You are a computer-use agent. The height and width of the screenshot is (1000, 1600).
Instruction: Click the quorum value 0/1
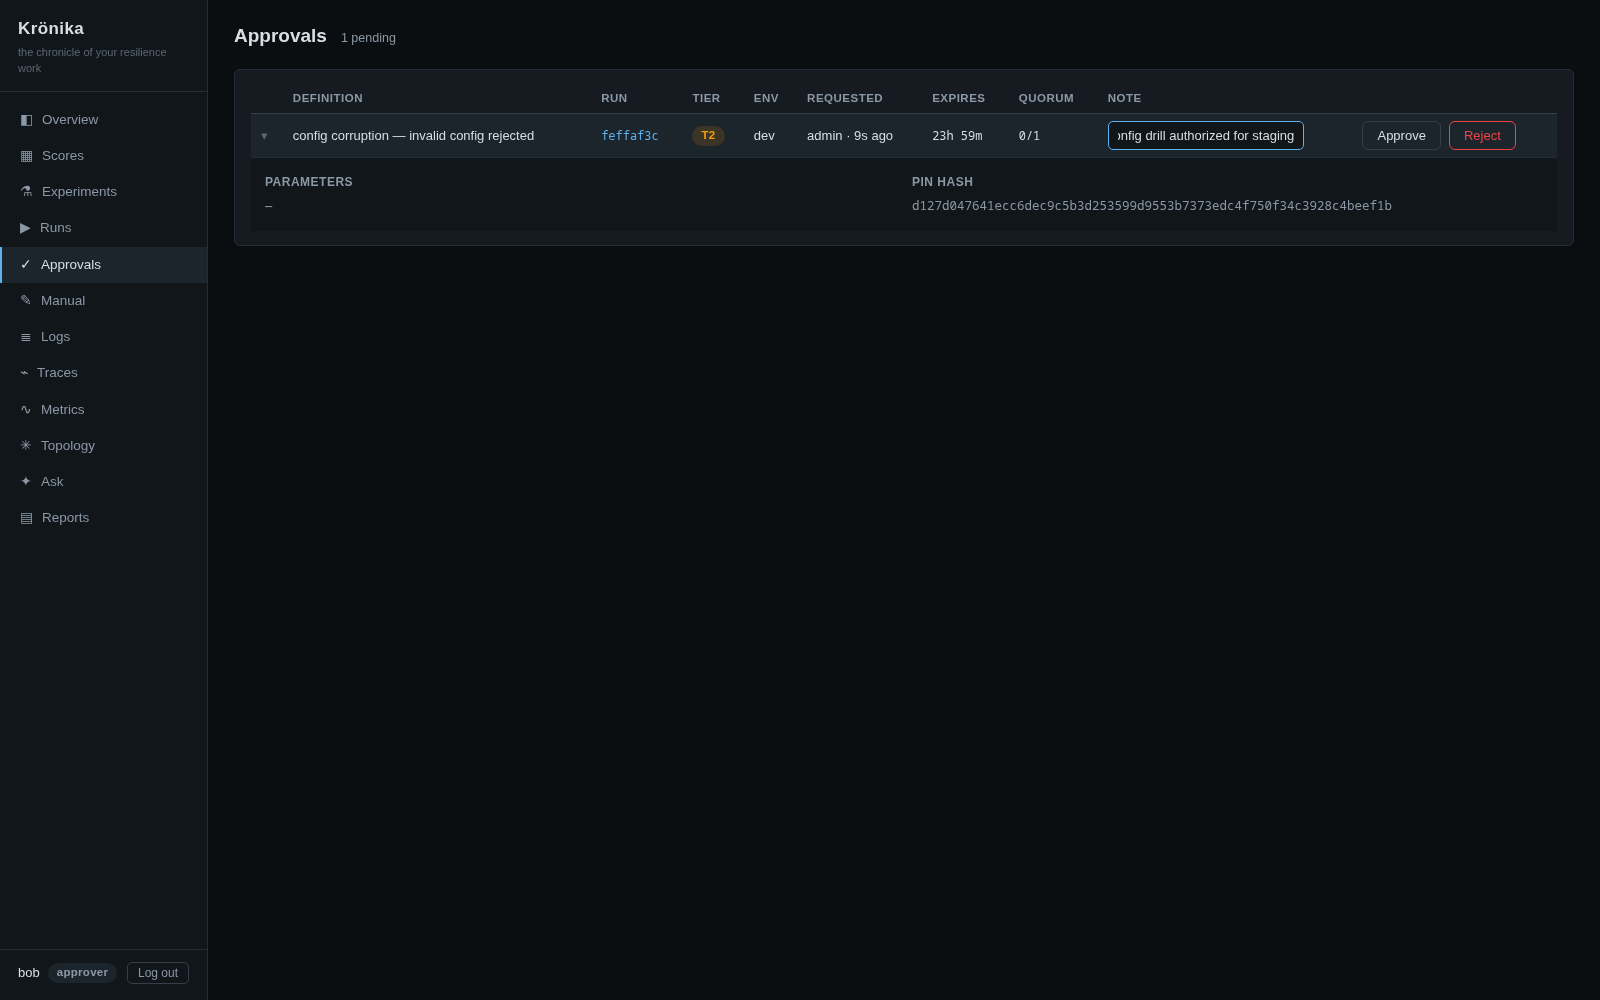1029,136
